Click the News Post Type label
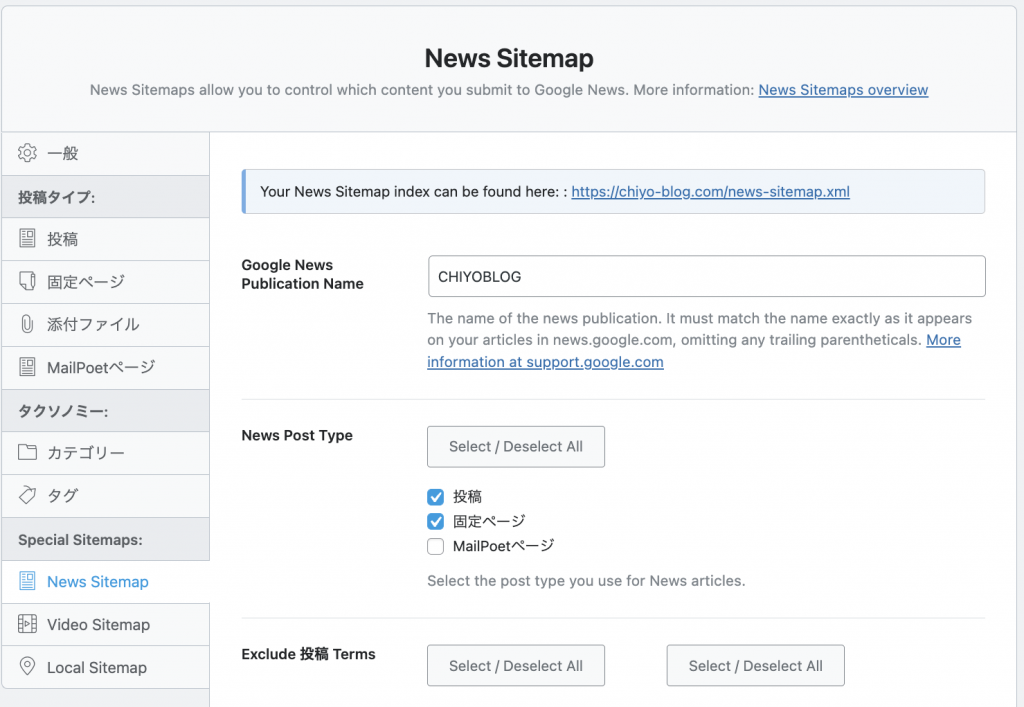The width and height of the screenshot is (1024, 707). 297,435
